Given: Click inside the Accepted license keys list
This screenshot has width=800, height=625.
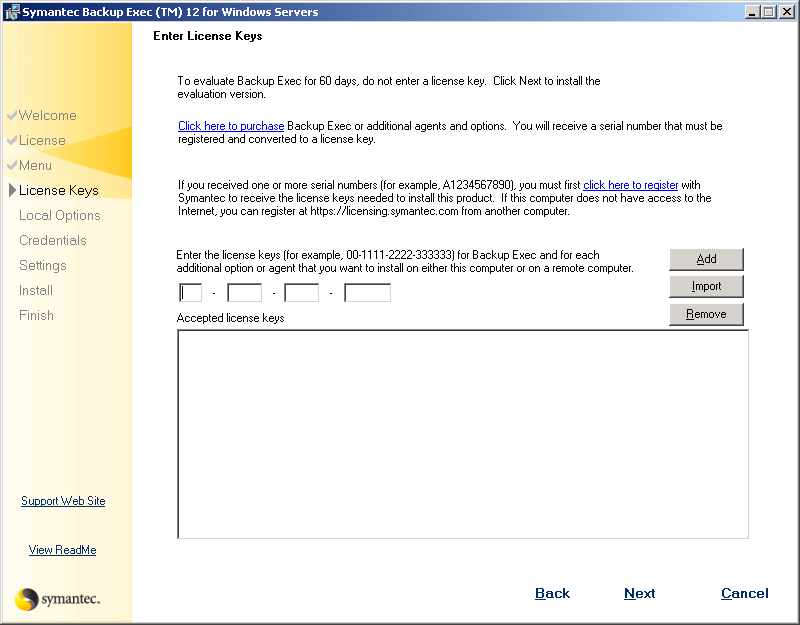Looking at the screenshot, I should 463,434.
